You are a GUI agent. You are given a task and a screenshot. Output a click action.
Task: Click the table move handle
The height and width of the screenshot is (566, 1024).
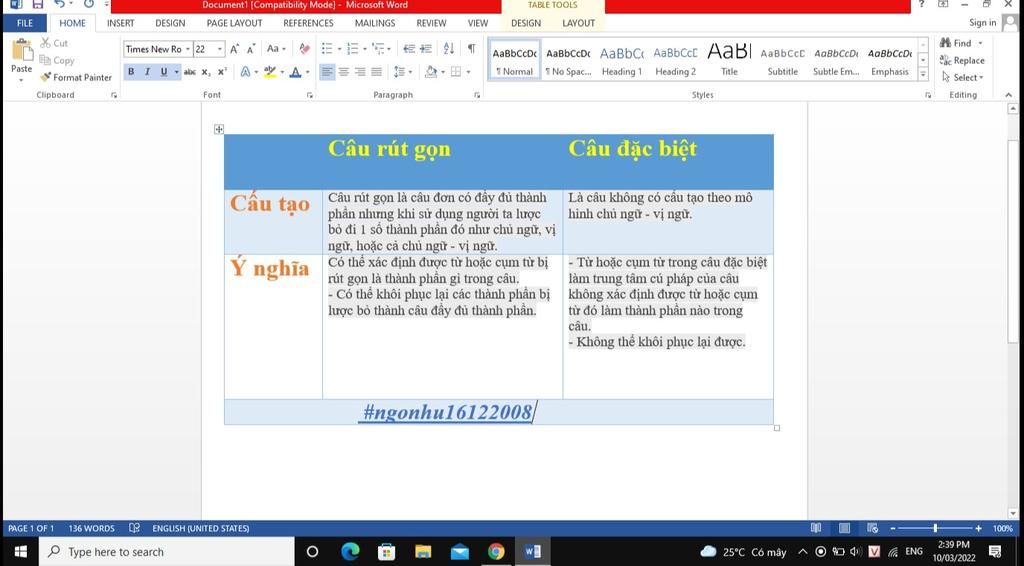219,129
